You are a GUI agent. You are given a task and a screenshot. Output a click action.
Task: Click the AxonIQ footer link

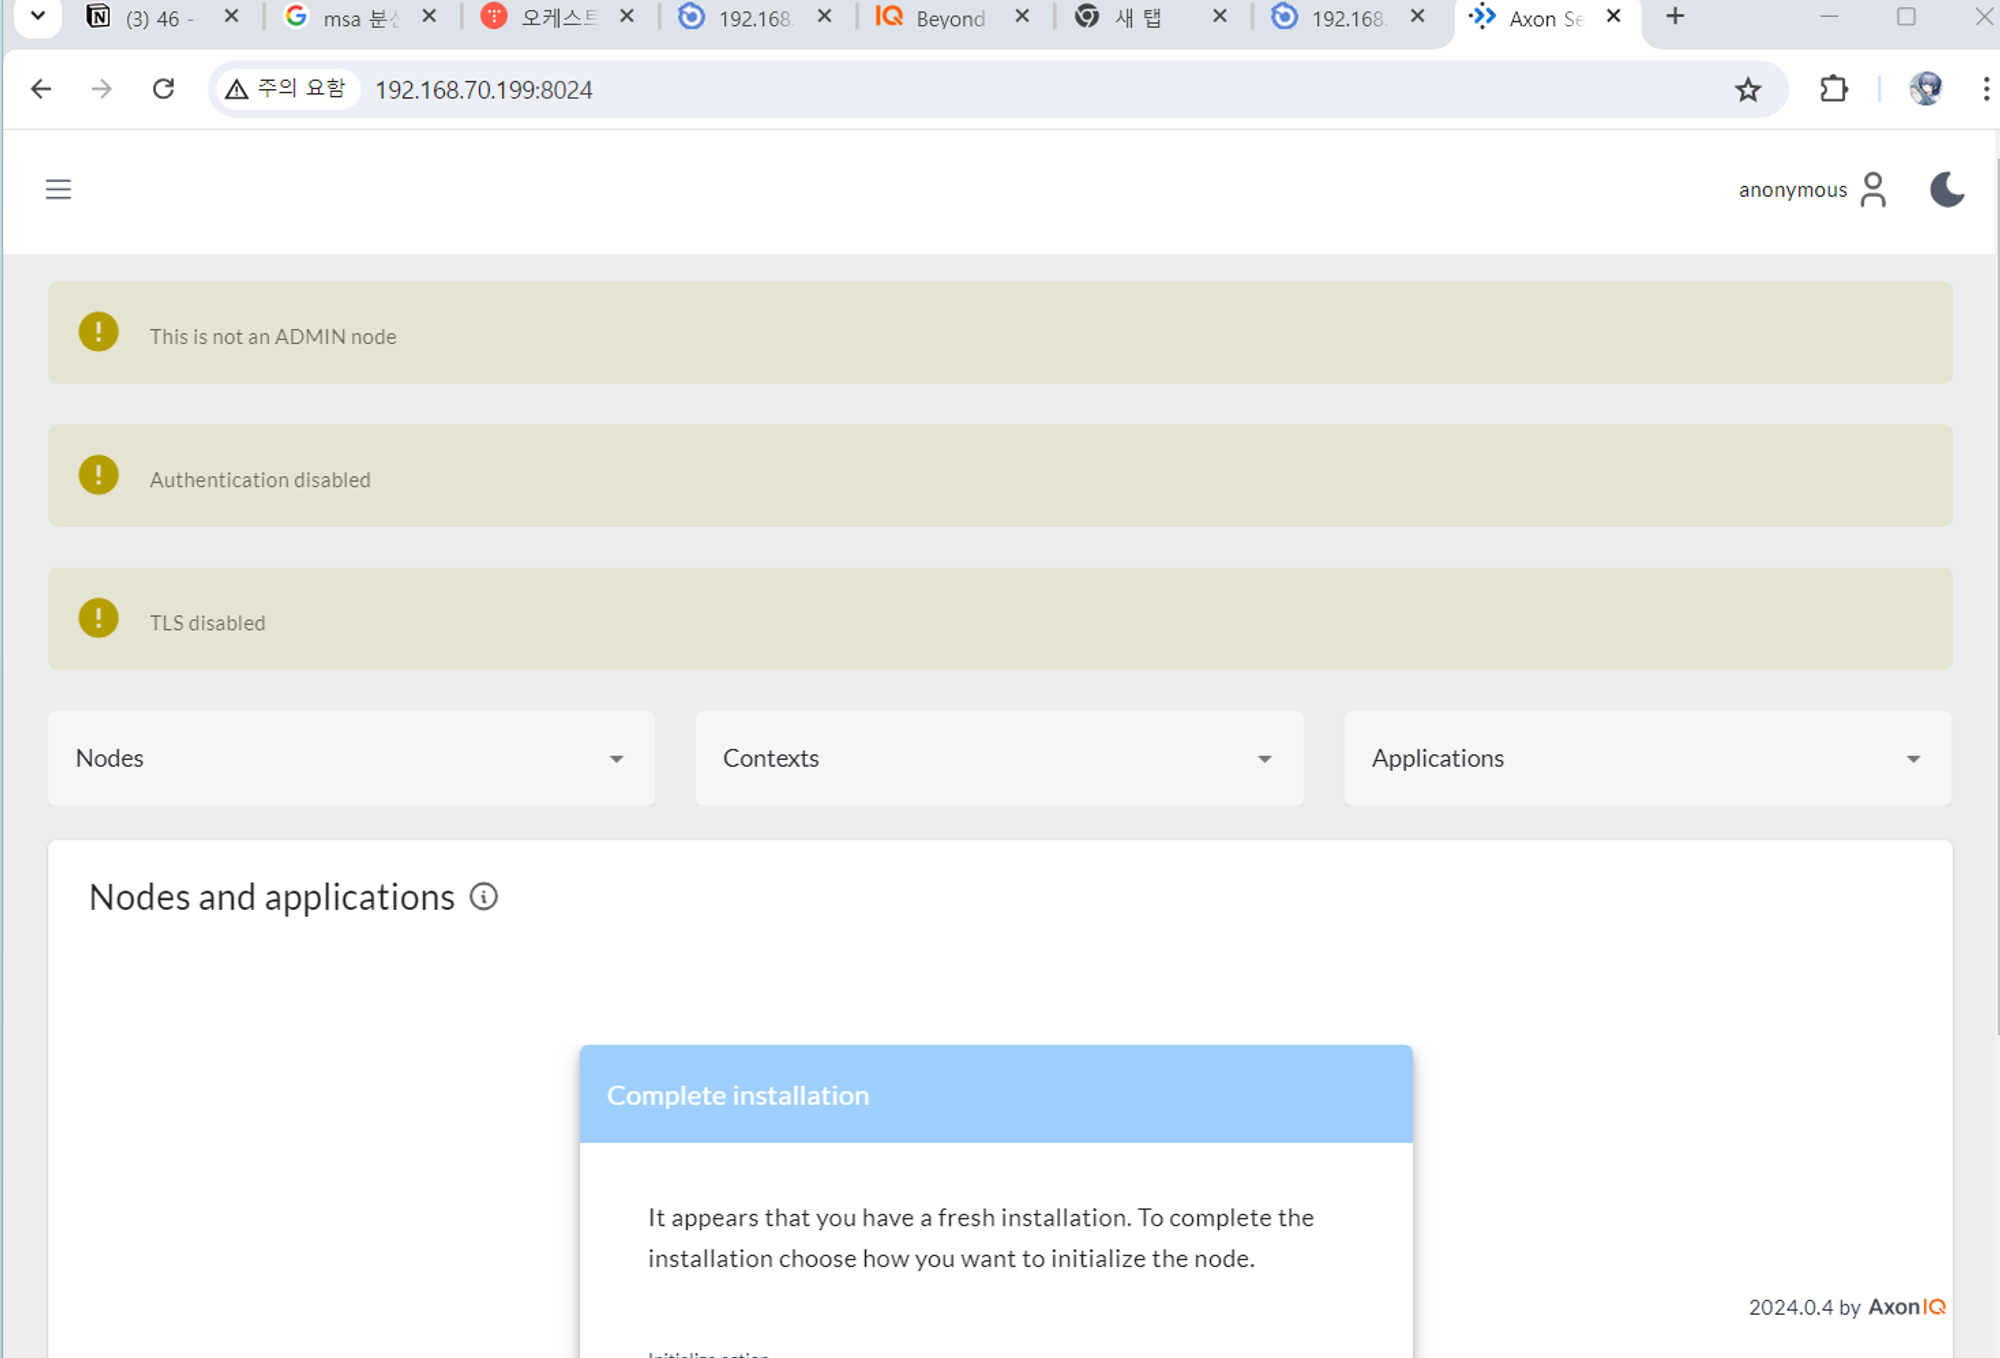1906,1307
